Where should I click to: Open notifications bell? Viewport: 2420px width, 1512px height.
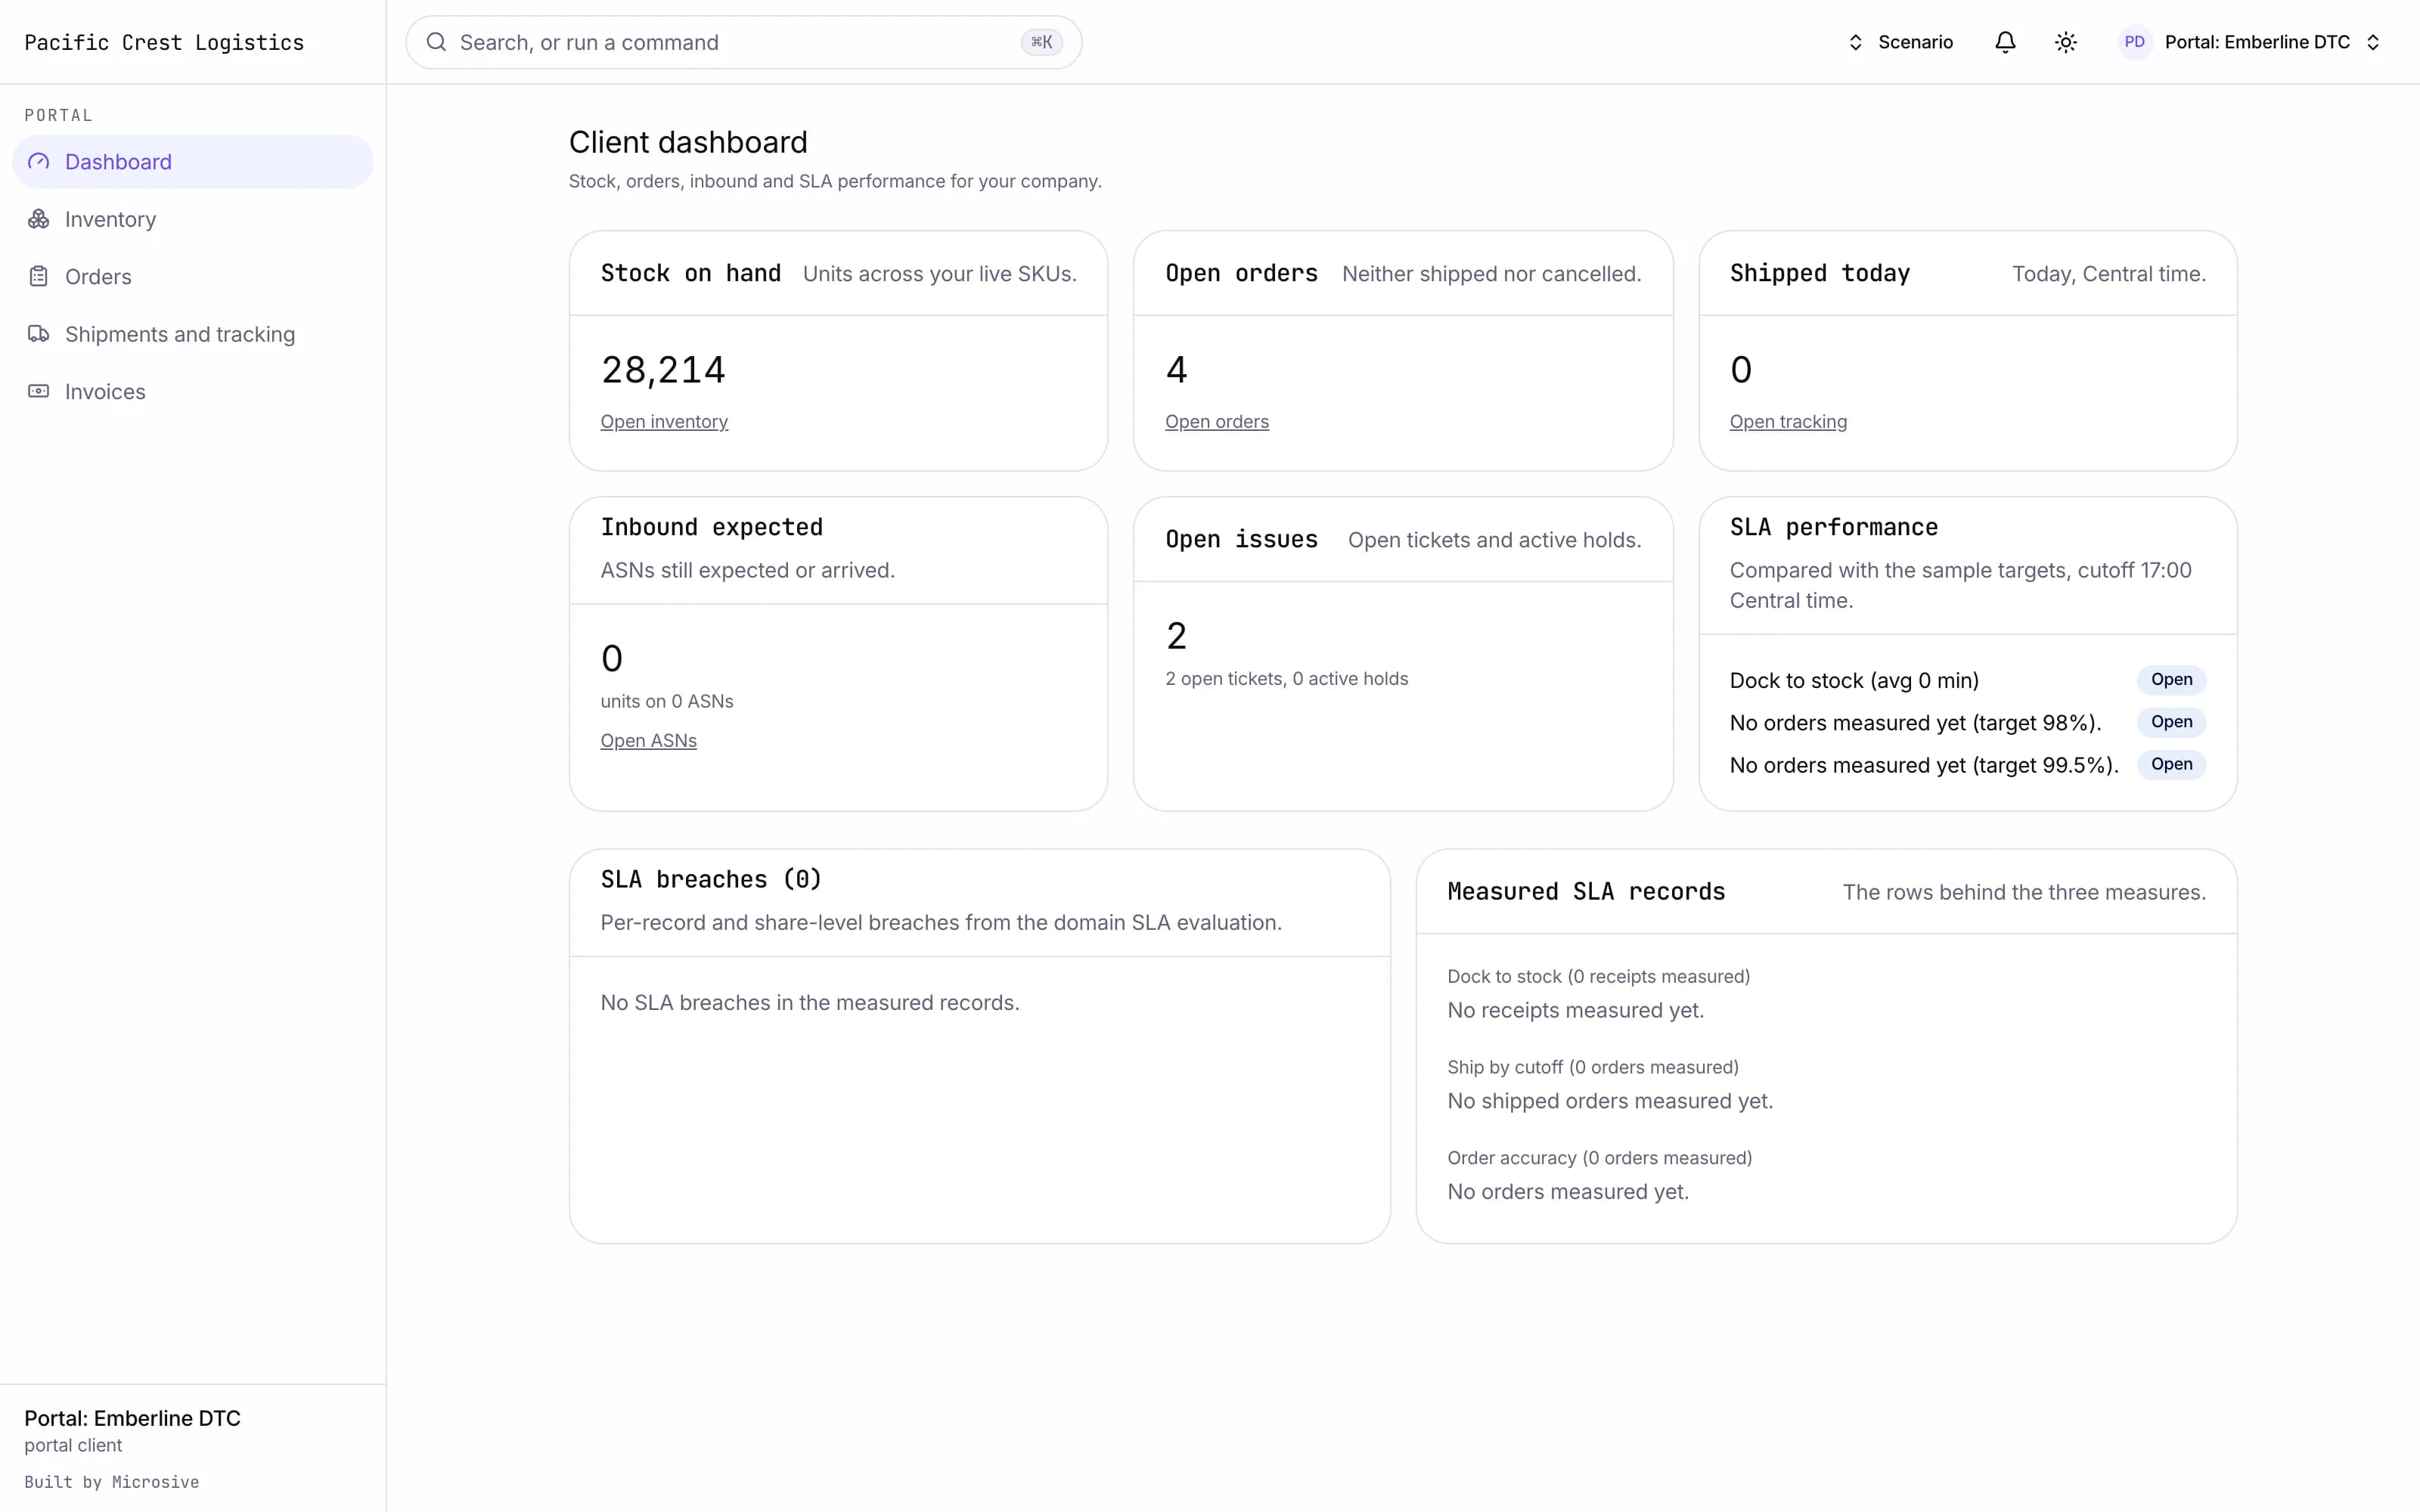point(2005,42)
